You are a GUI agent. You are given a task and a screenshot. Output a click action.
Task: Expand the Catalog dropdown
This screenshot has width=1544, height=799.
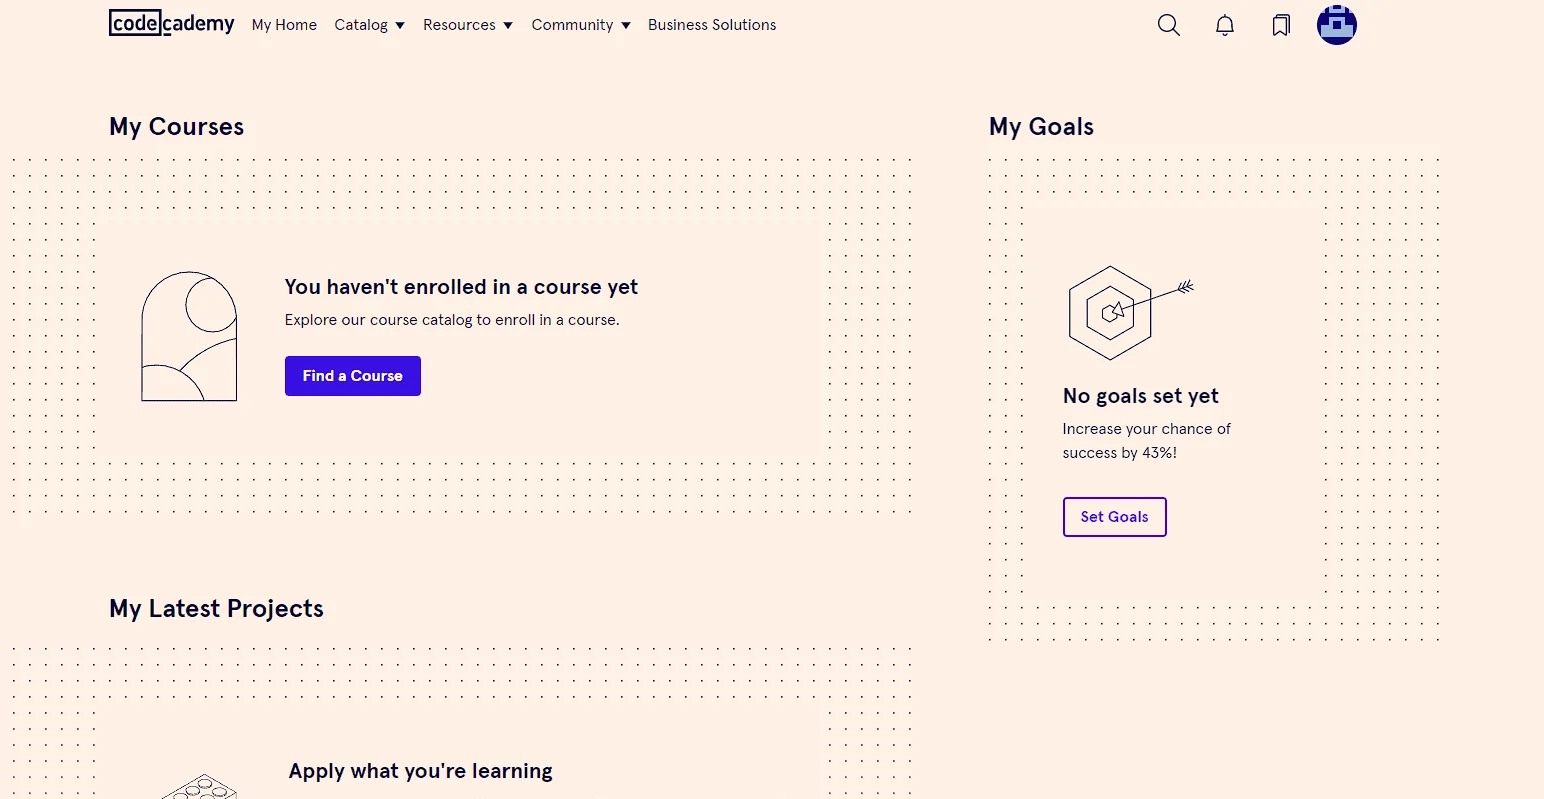point(369,25)
